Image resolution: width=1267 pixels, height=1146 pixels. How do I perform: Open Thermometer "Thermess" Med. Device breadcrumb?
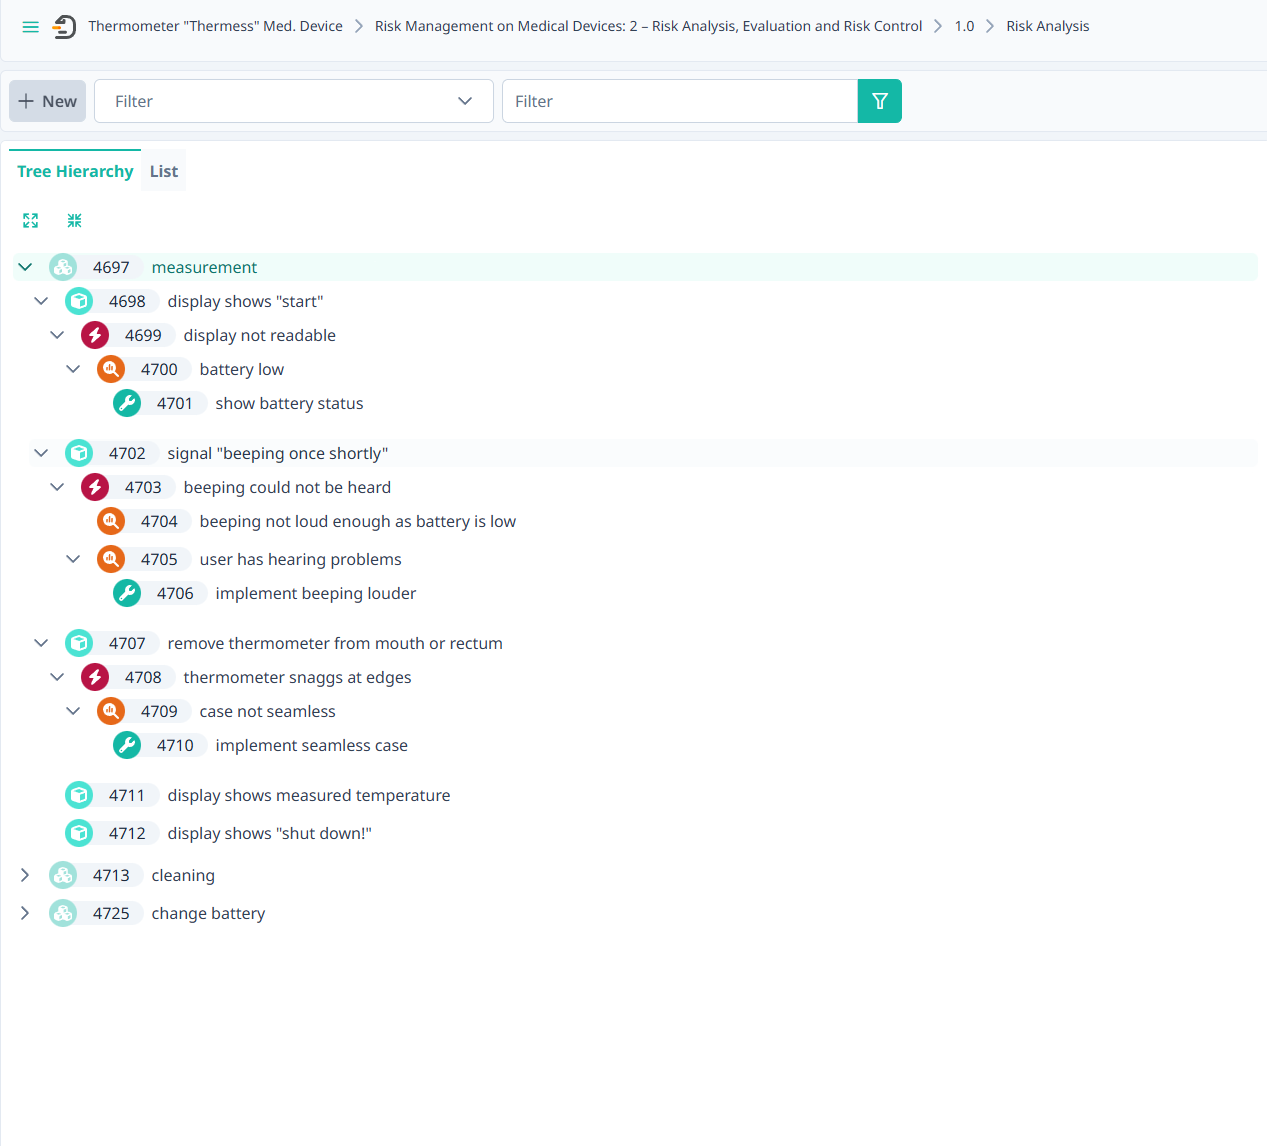click(215, 26)
